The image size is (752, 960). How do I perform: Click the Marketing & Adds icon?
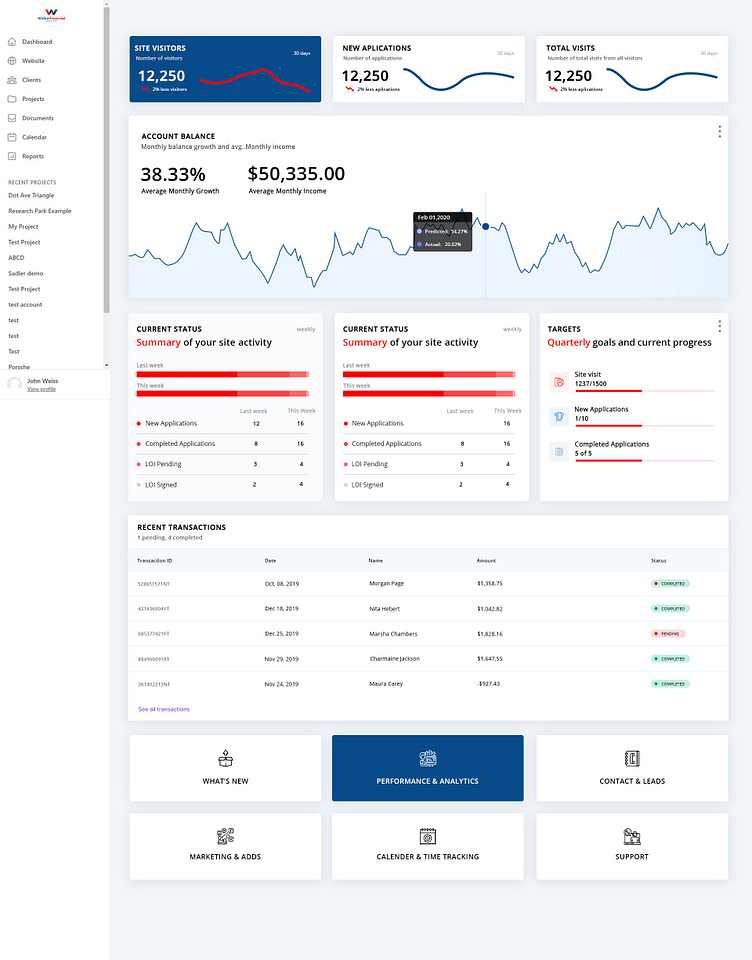[x=225, y=835]
